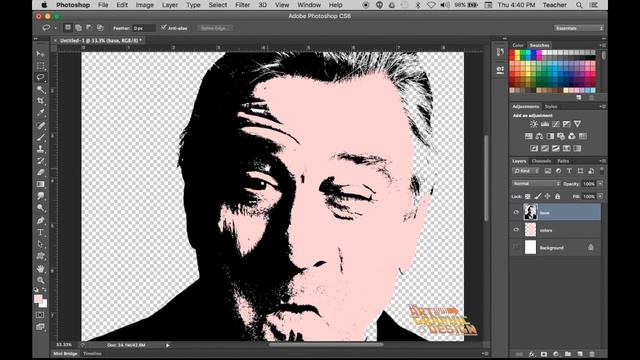
Task: Select the Healing Brush tool
Action: click(x=40, y=125)
